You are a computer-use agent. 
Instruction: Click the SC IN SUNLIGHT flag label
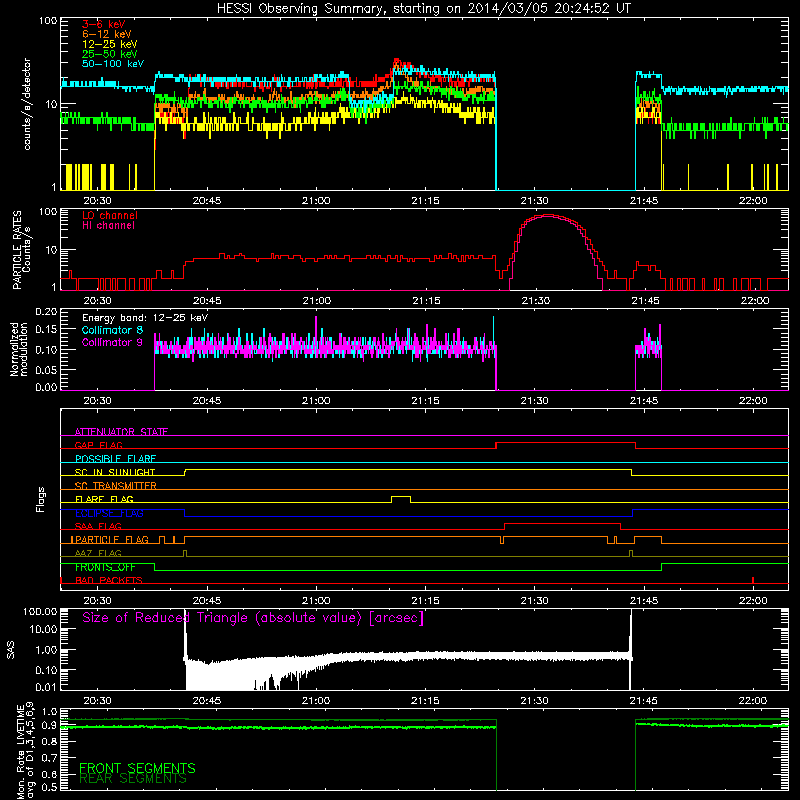click(x=115, y=472)
